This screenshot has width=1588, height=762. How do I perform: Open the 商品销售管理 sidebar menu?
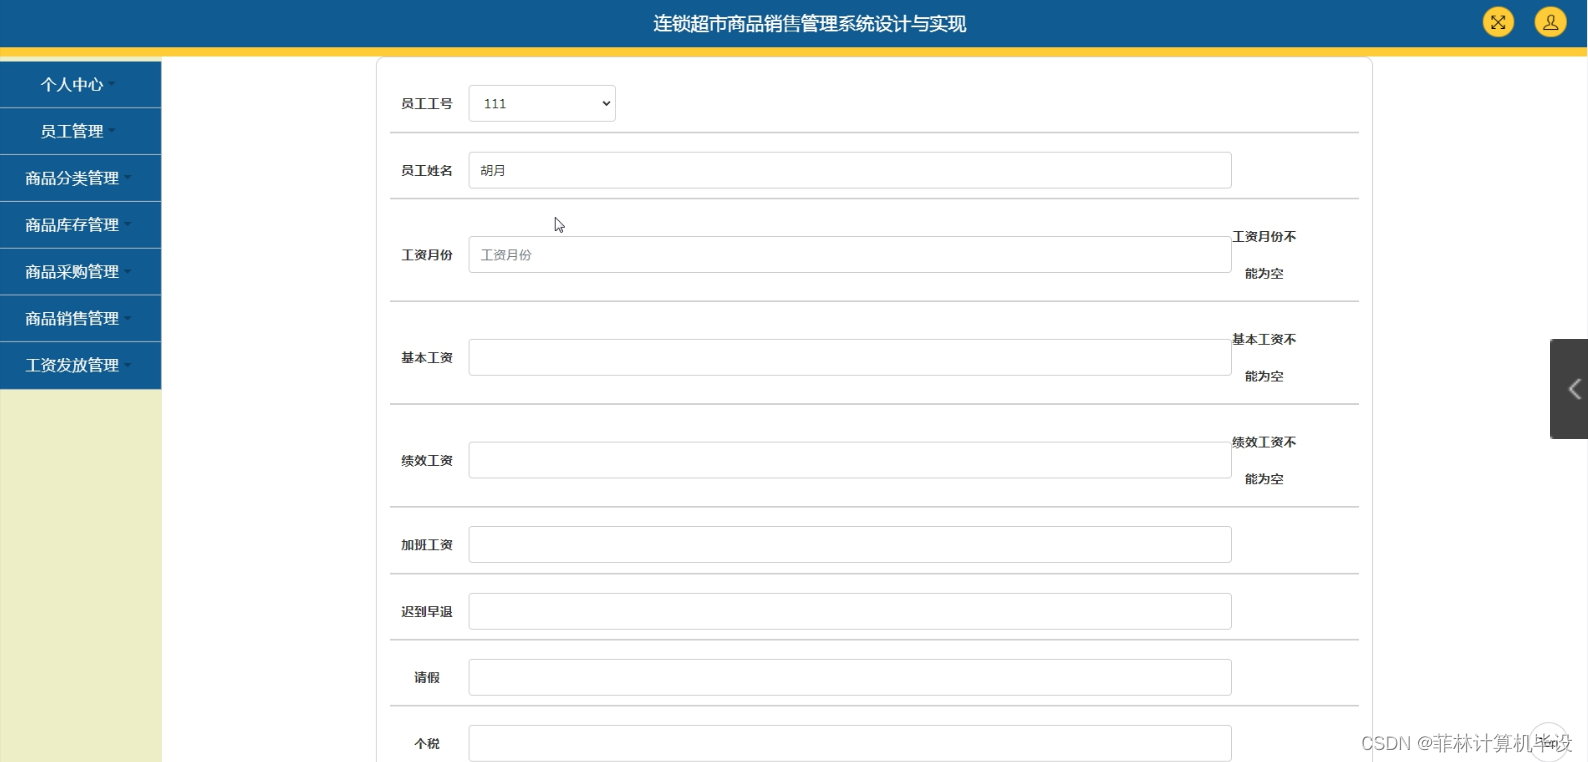tap(80, 318)
